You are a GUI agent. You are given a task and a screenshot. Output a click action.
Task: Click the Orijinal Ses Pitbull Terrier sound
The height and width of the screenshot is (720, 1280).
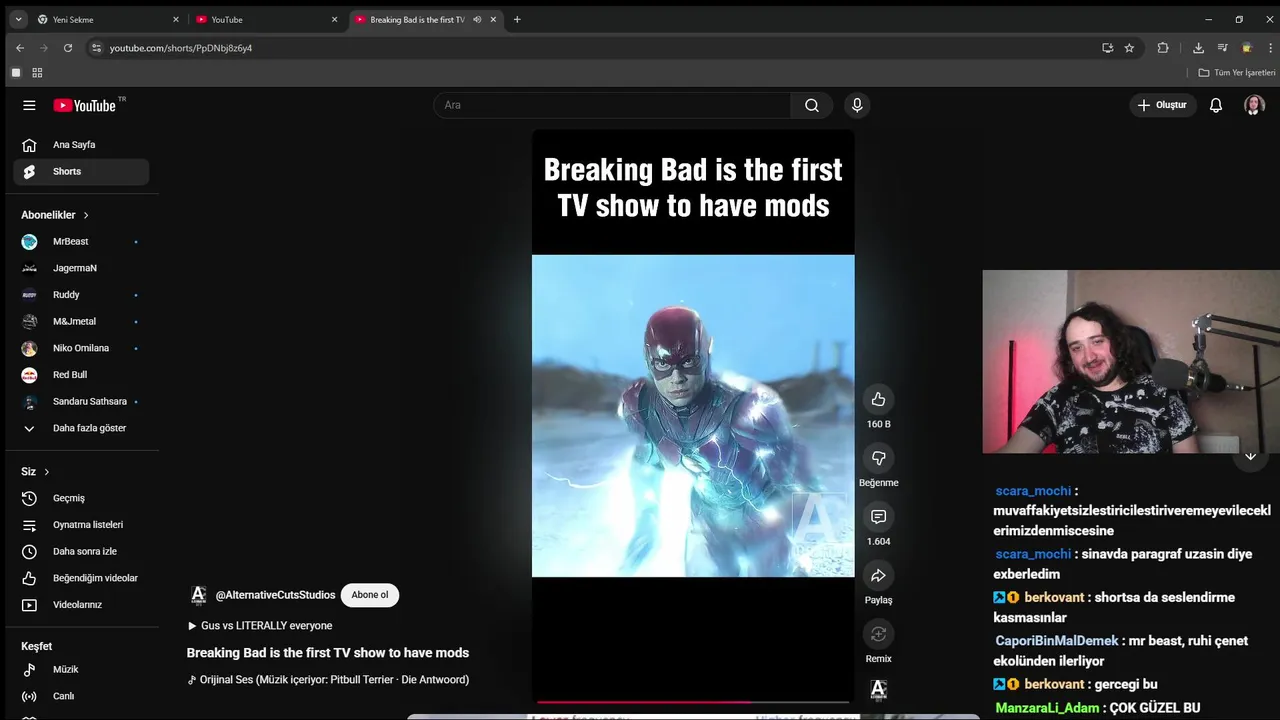pos(328,680)
